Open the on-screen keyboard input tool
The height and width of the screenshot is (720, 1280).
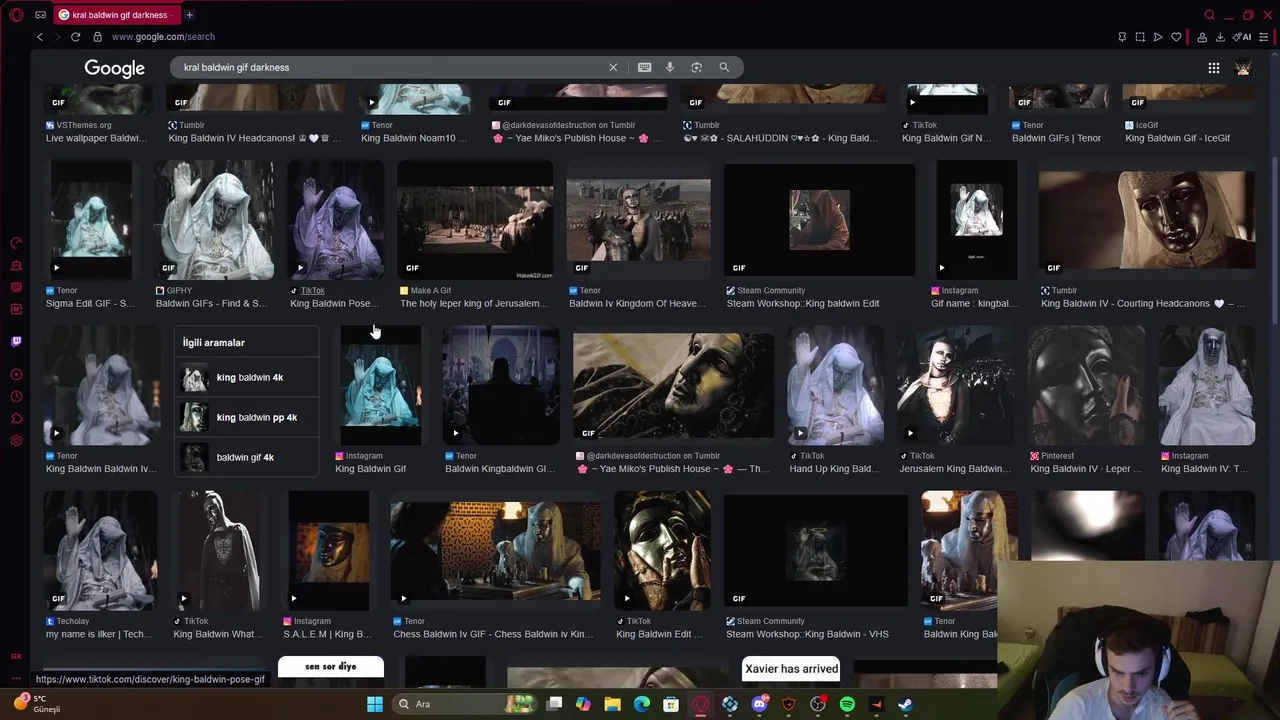click(x=644, y=67)
